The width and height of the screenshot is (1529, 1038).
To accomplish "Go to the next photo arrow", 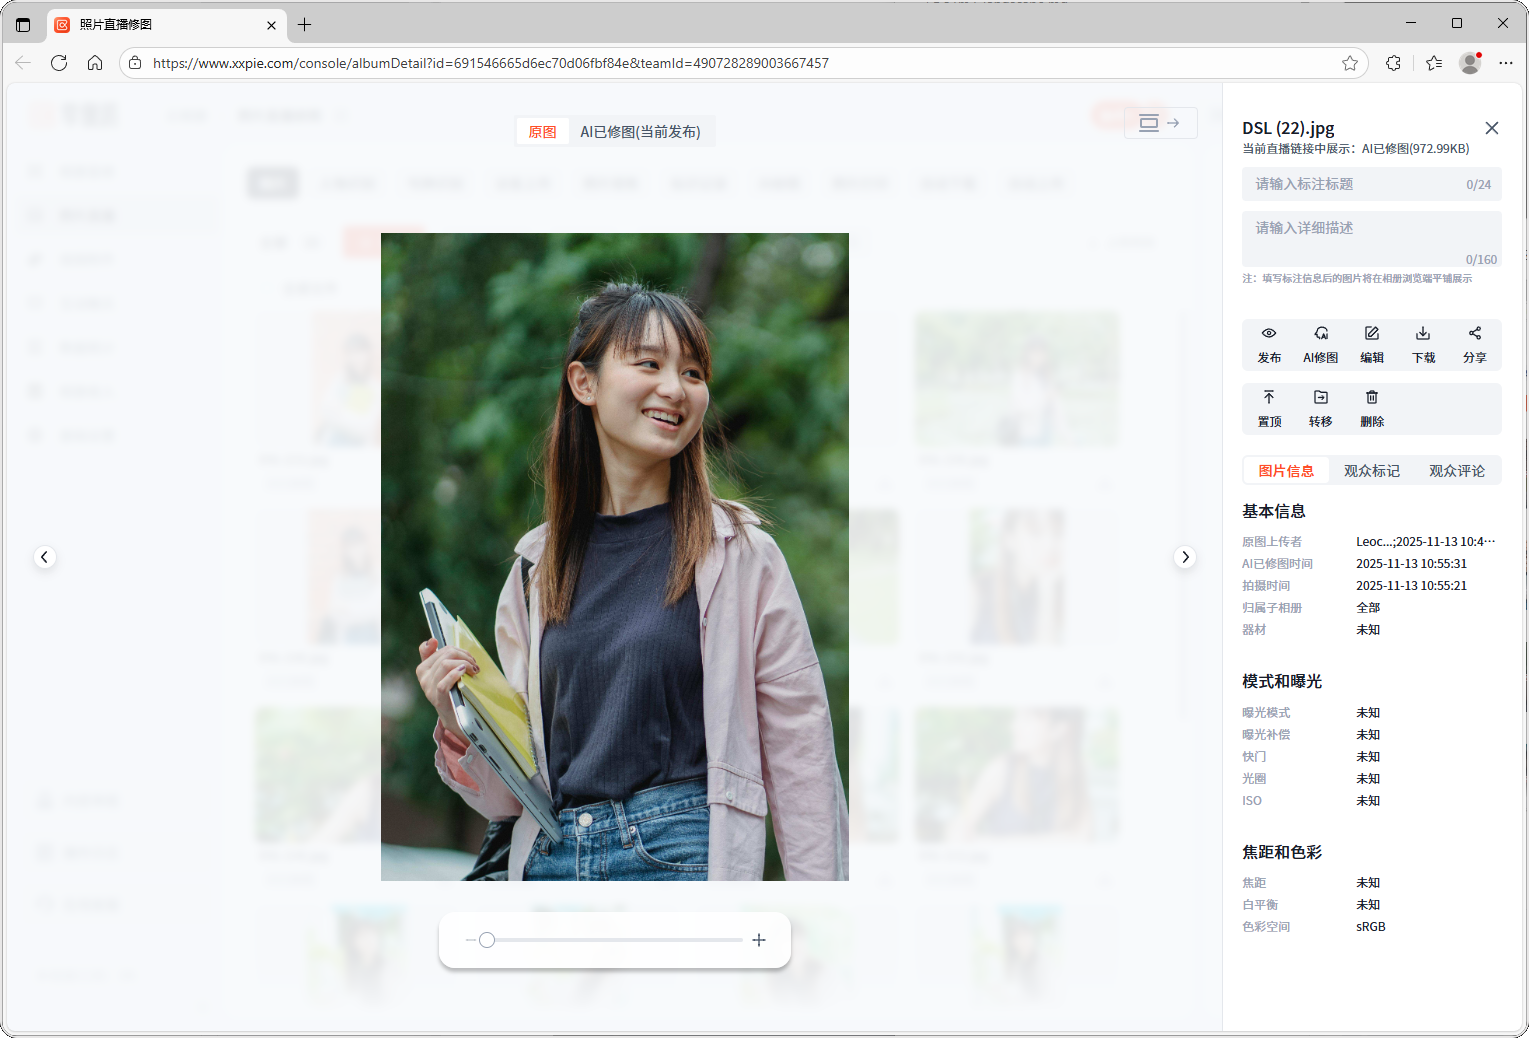I will coord(1185,557).
